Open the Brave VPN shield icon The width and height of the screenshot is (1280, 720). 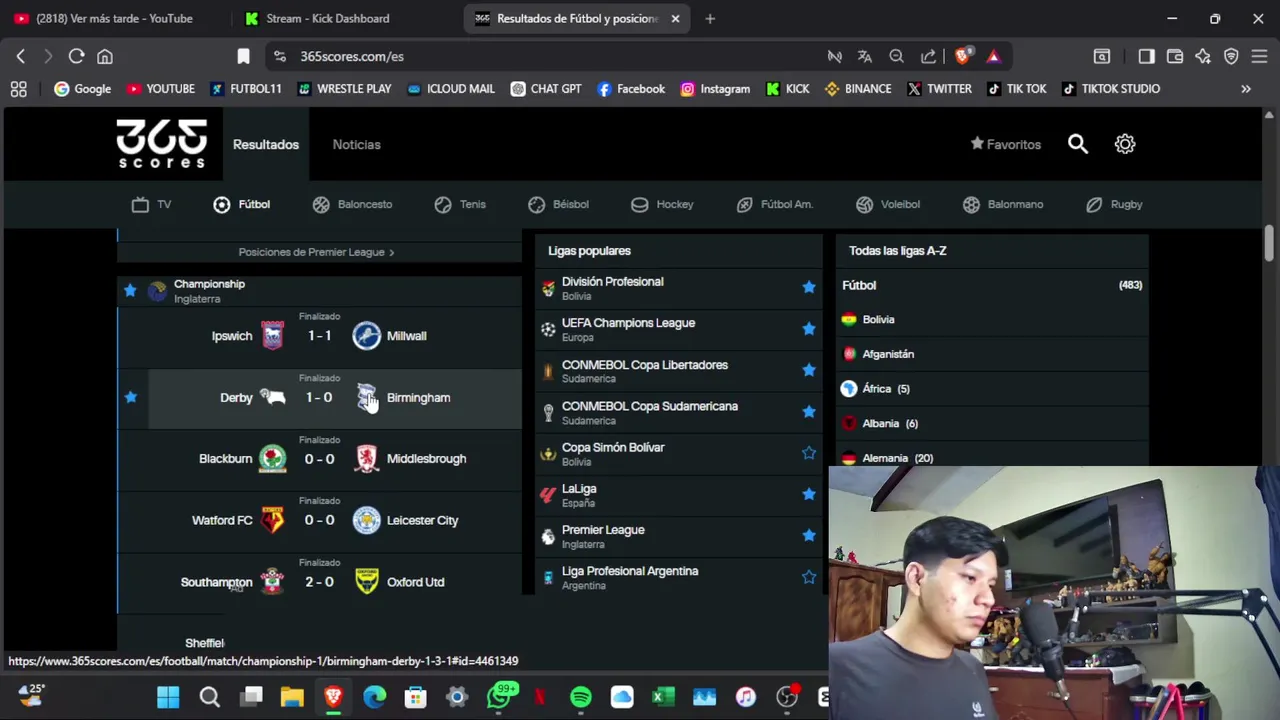coord(1231,56)
